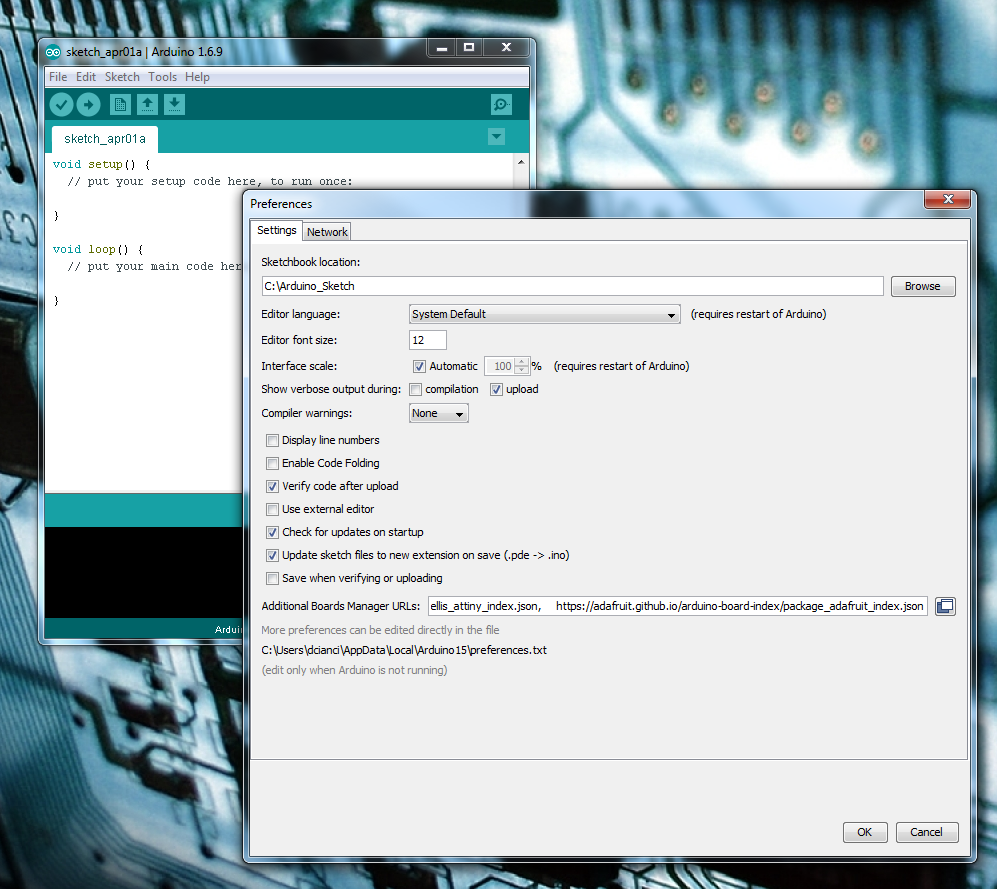Click the Cancel button
Viewport: 997px width, 889px height.
(926, 832)
